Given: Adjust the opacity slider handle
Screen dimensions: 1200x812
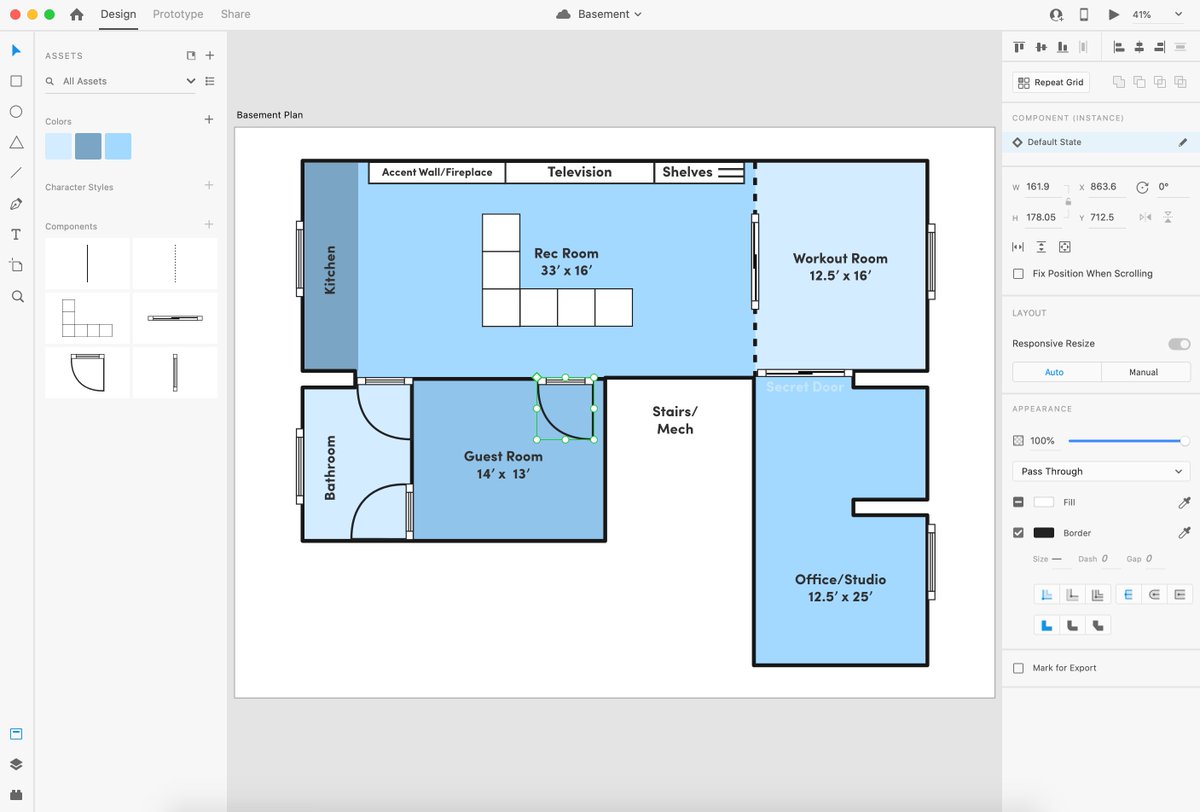Looking at the screenshot, I should coord(1185,440).
